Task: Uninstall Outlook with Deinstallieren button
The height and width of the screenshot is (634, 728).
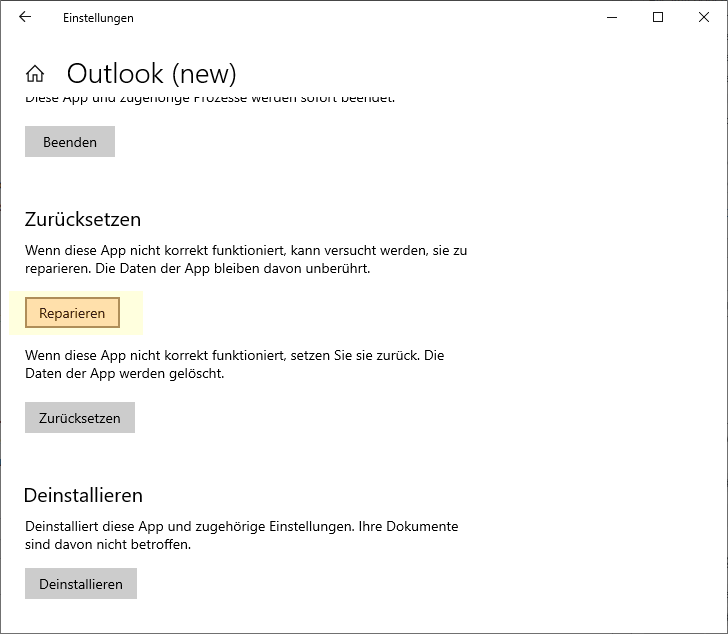Action: pyautogui.click(x=81, y=583)
